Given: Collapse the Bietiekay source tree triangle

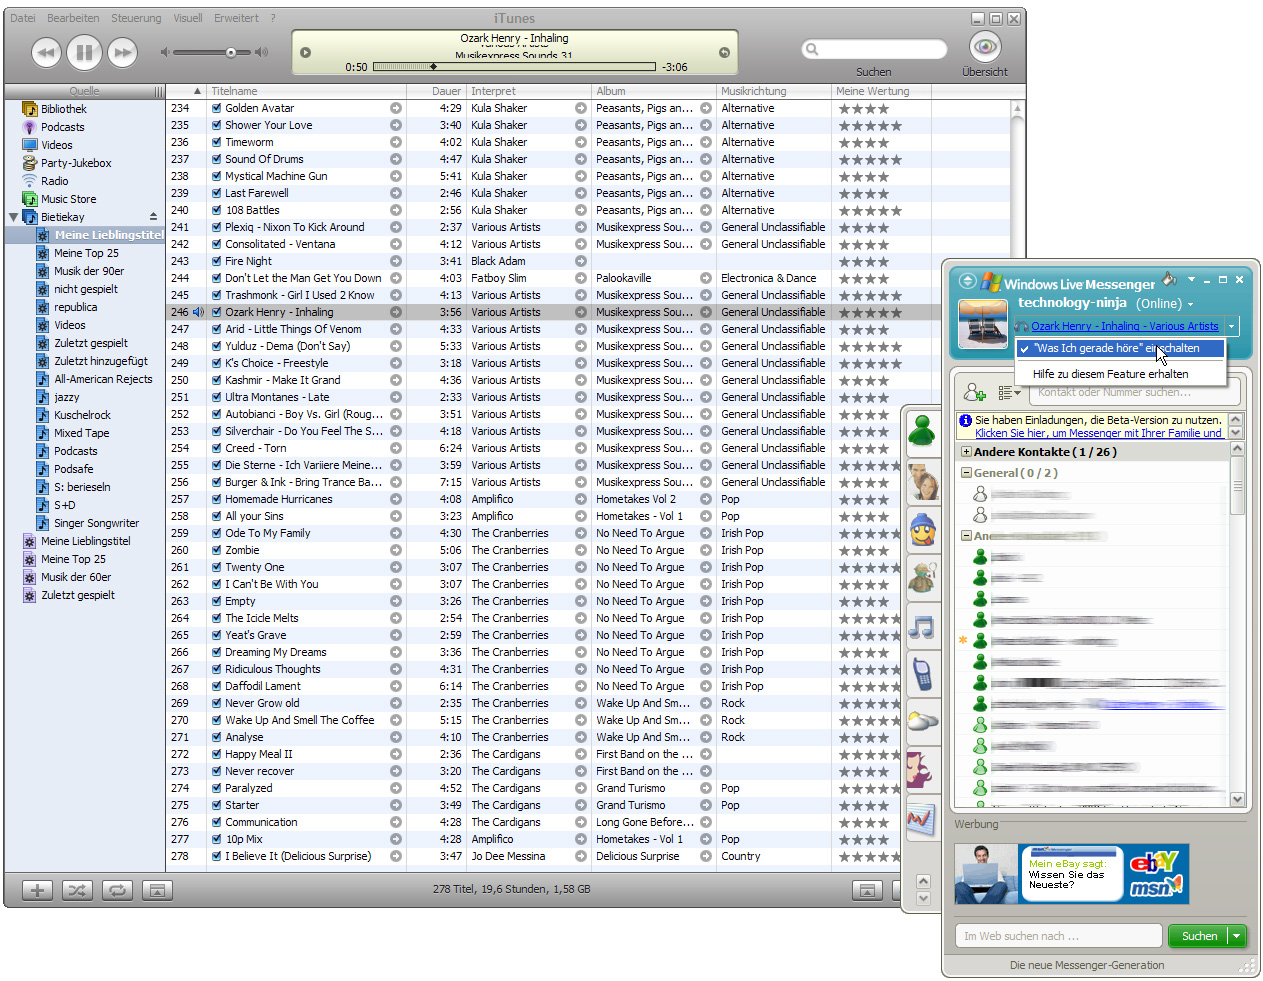Looking at the screenshot, I should tap(13, 217).
